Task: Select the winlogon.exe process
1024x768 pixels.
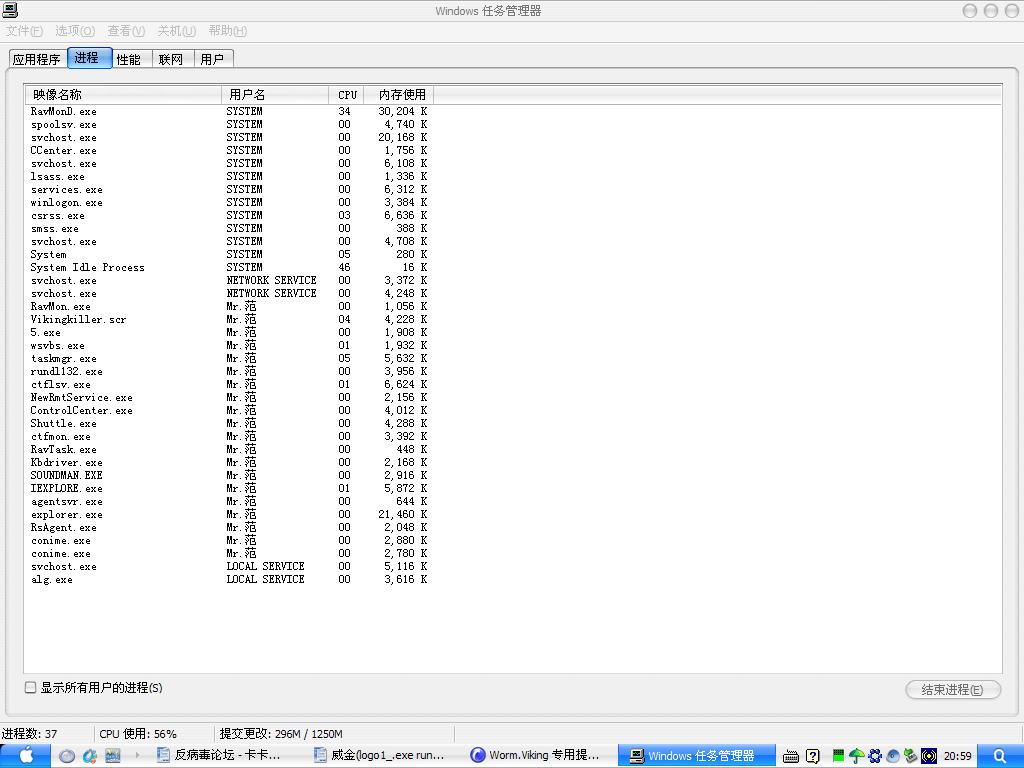Action: point(229,202)
